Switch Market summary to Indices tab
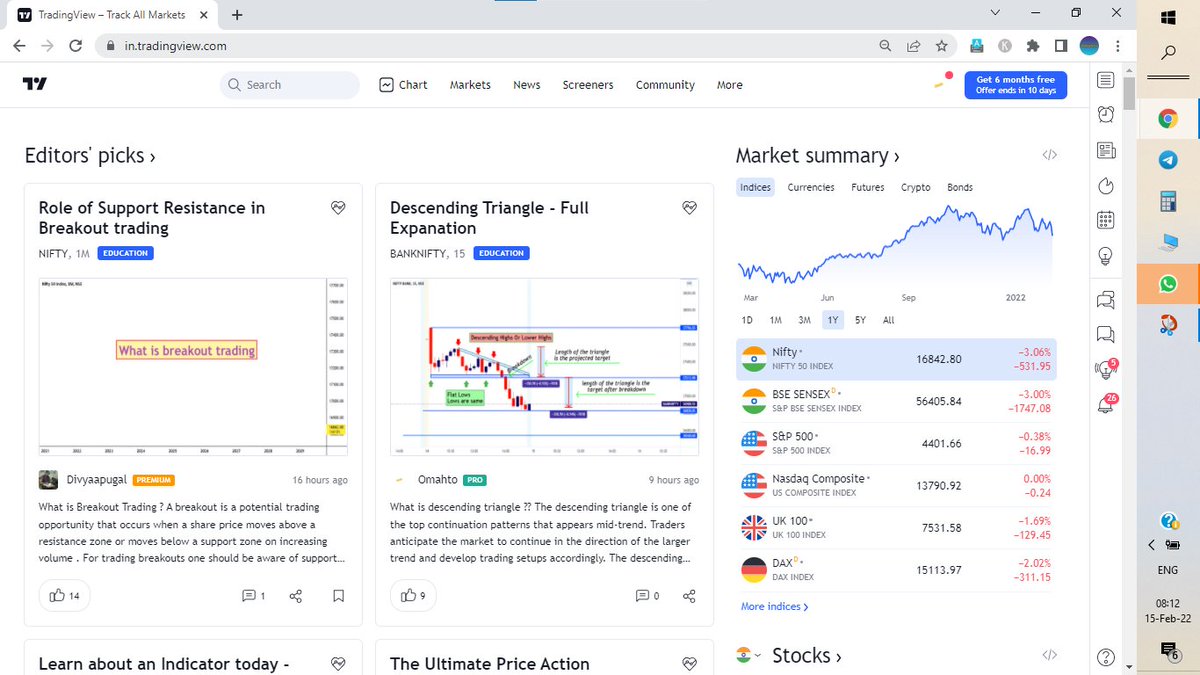Screen dimensions: 1200x675 pyautogui.click(x=755, y=187)
